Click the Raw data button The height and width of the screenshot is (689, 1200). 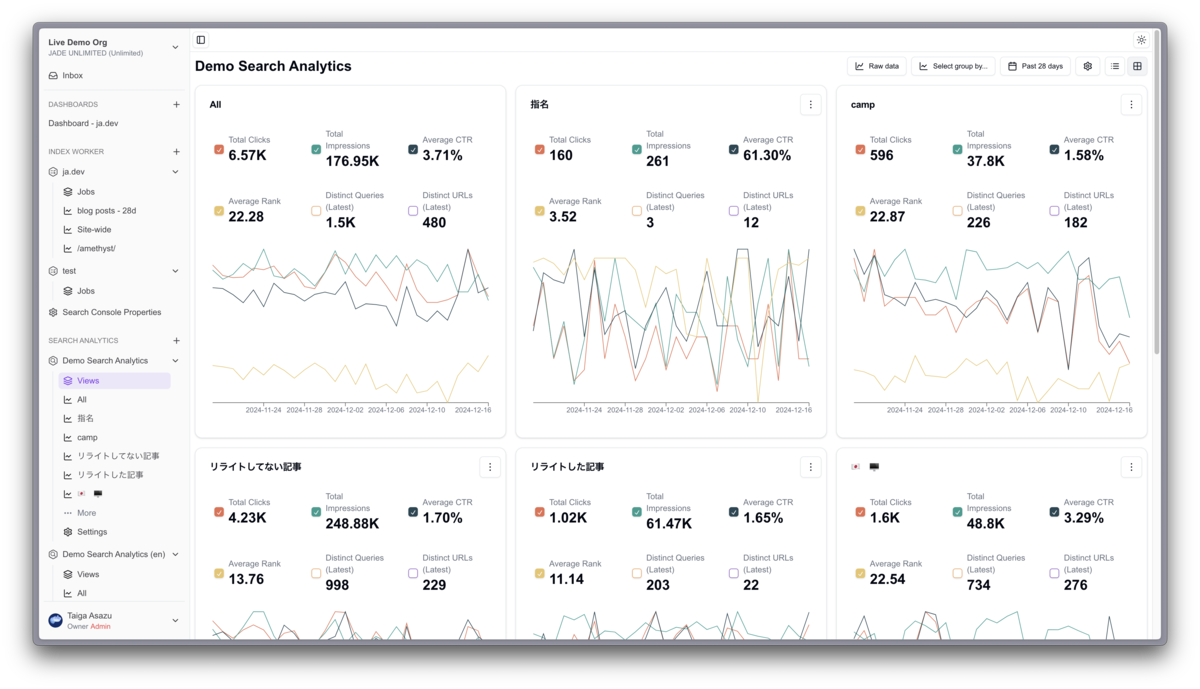[x=877, y=66]
